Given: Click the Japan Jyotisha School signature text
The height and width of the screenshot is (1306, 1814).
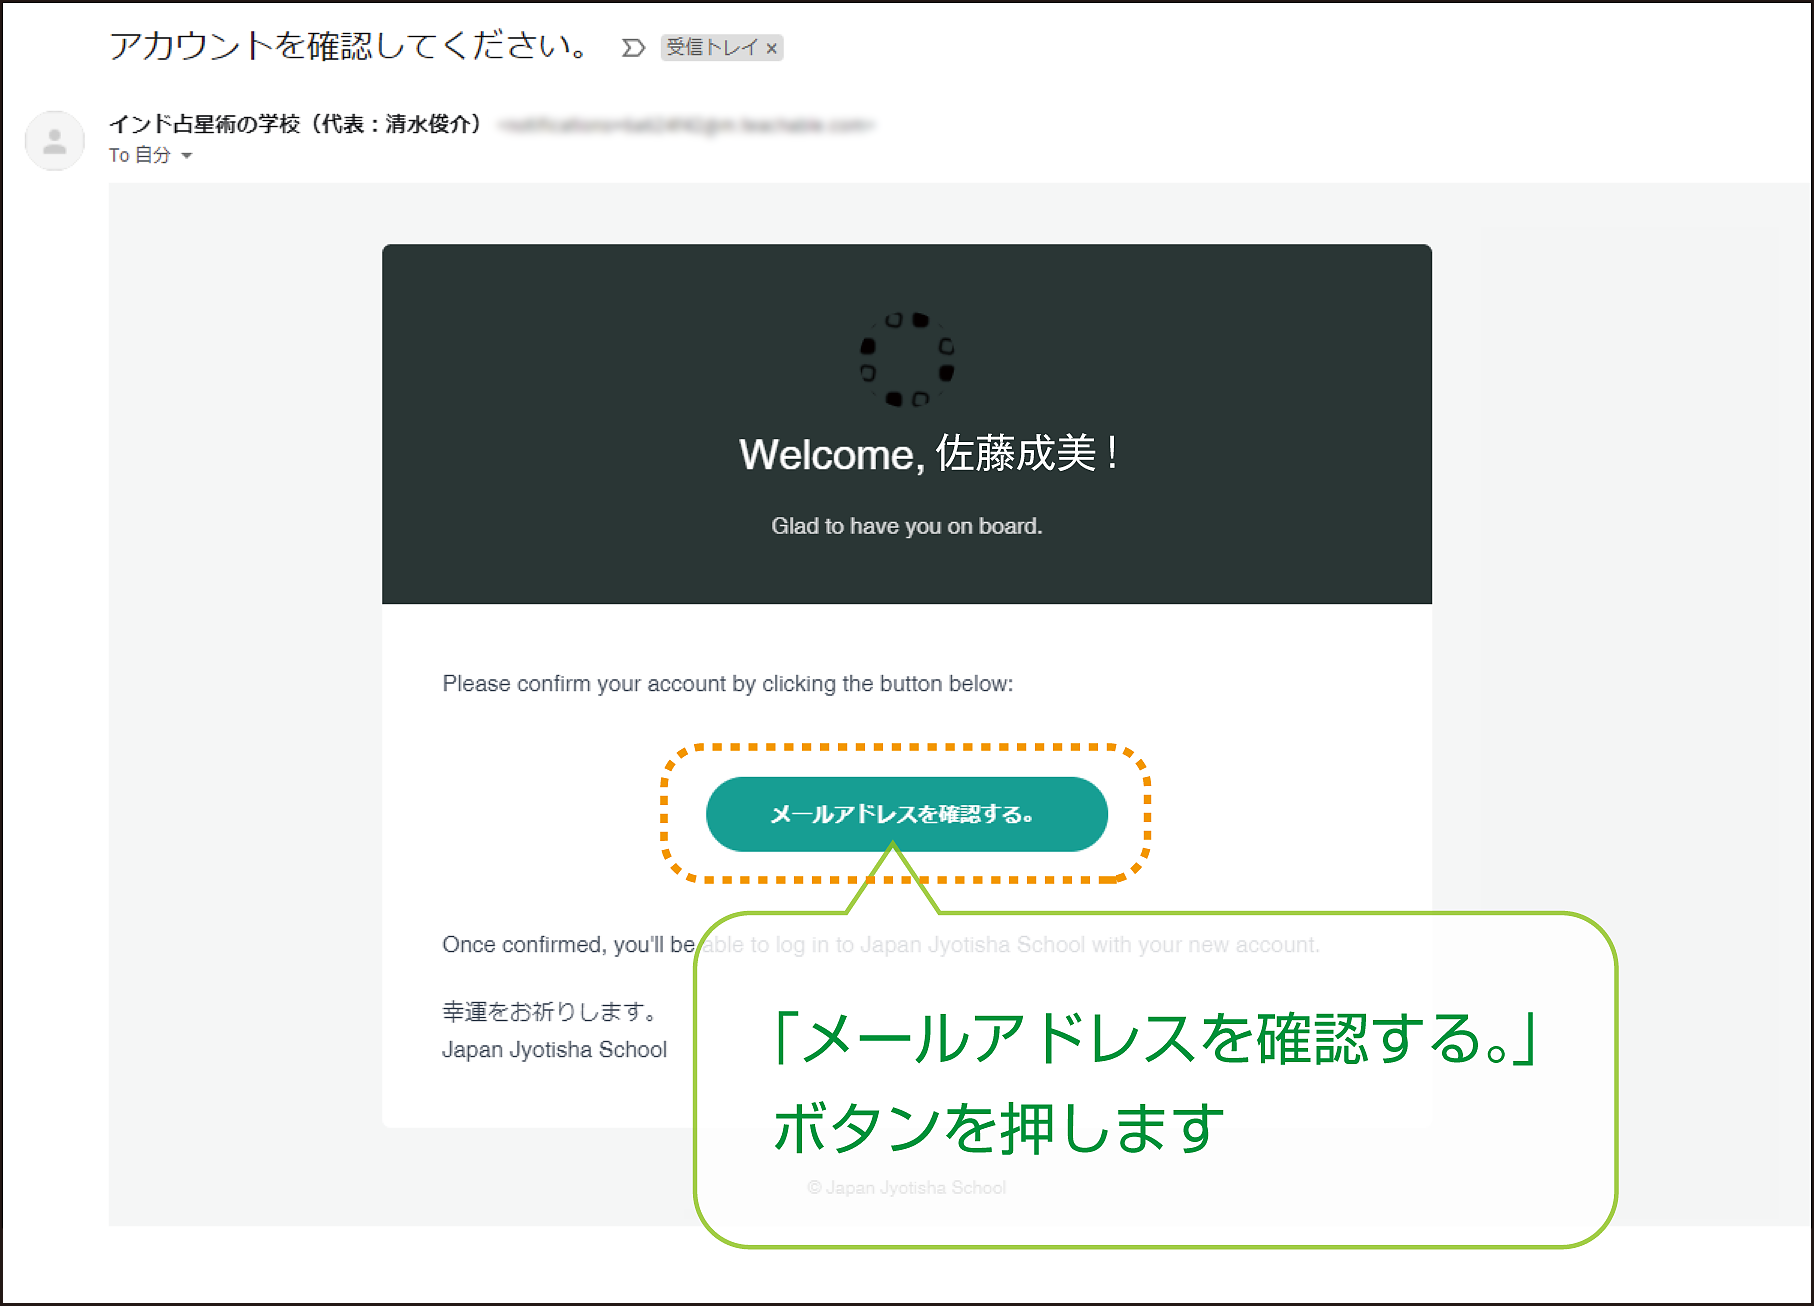Looking at the screenshot, I should pyautogui.click(x=554, y=1050).
